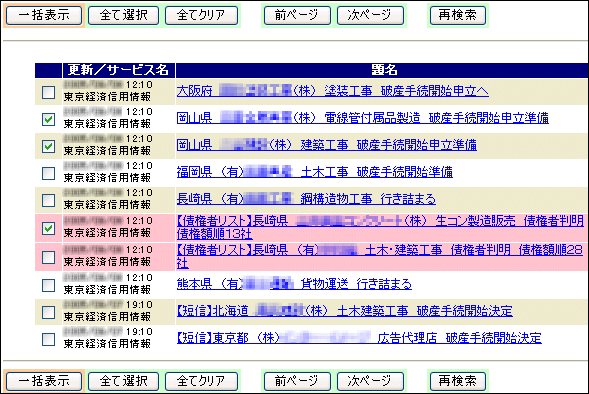Click the top 全てクリア button
This screenshot has width=589, height=394.
201,15
